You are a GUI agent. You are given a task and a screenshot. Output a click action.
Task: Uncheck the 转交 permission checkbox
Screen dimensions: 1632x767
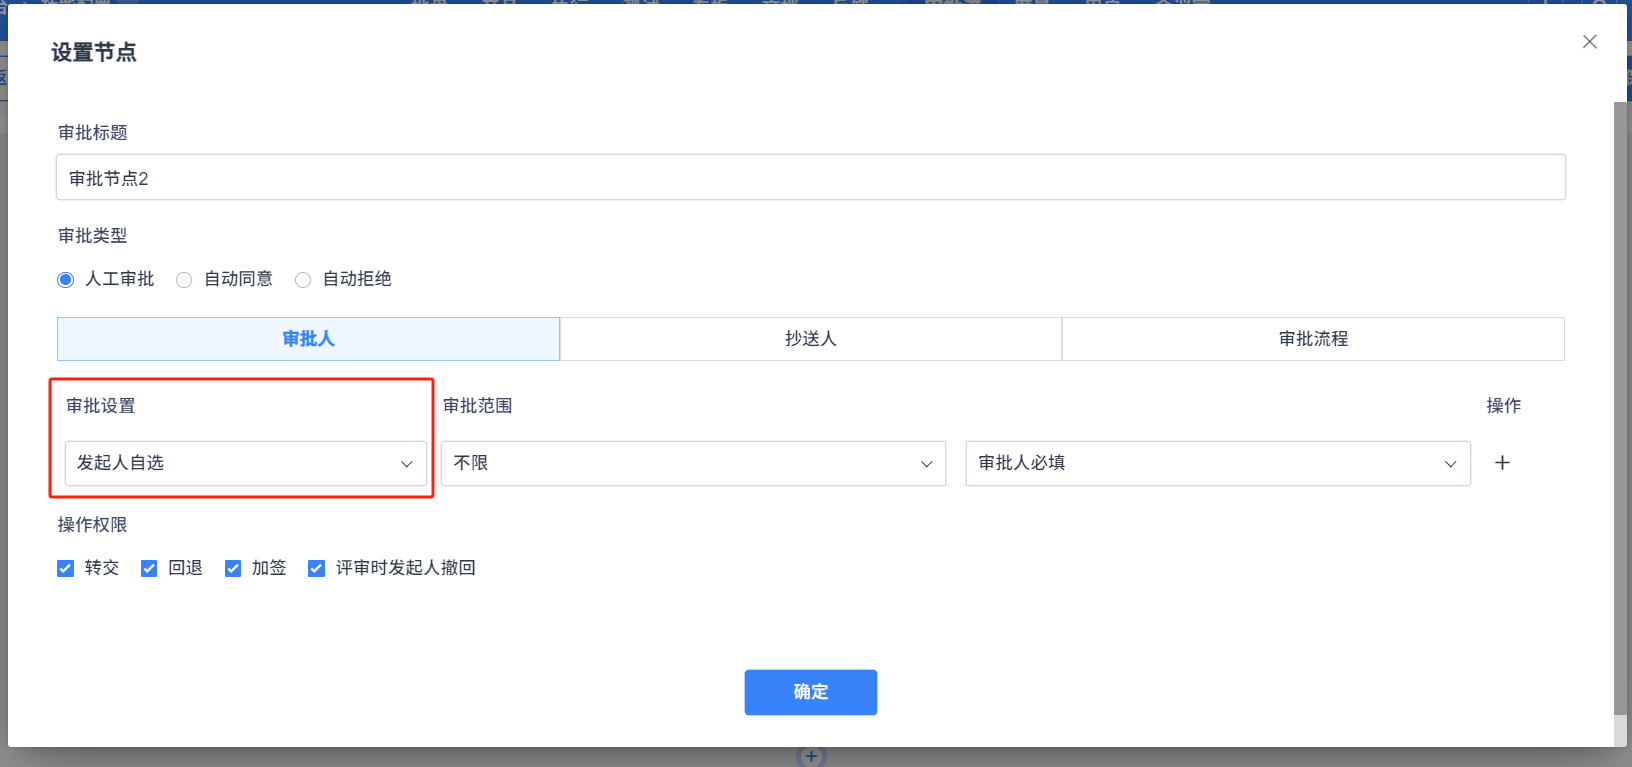[66, 569]
